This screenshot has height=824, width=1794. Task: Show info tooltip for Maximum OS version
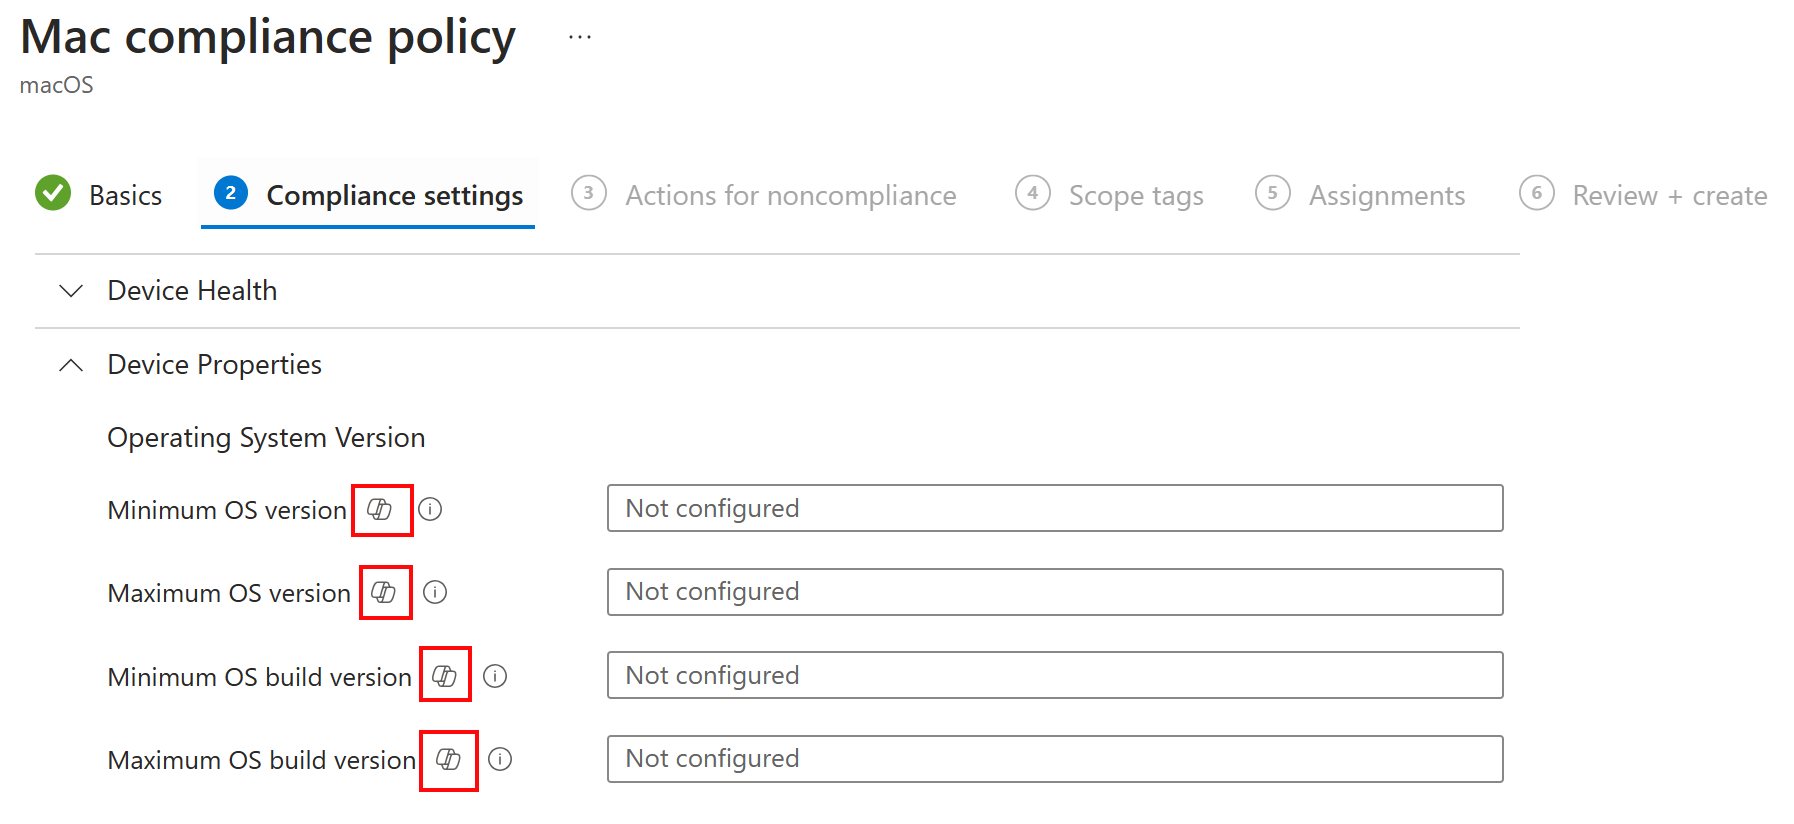(x=435, y=592)
